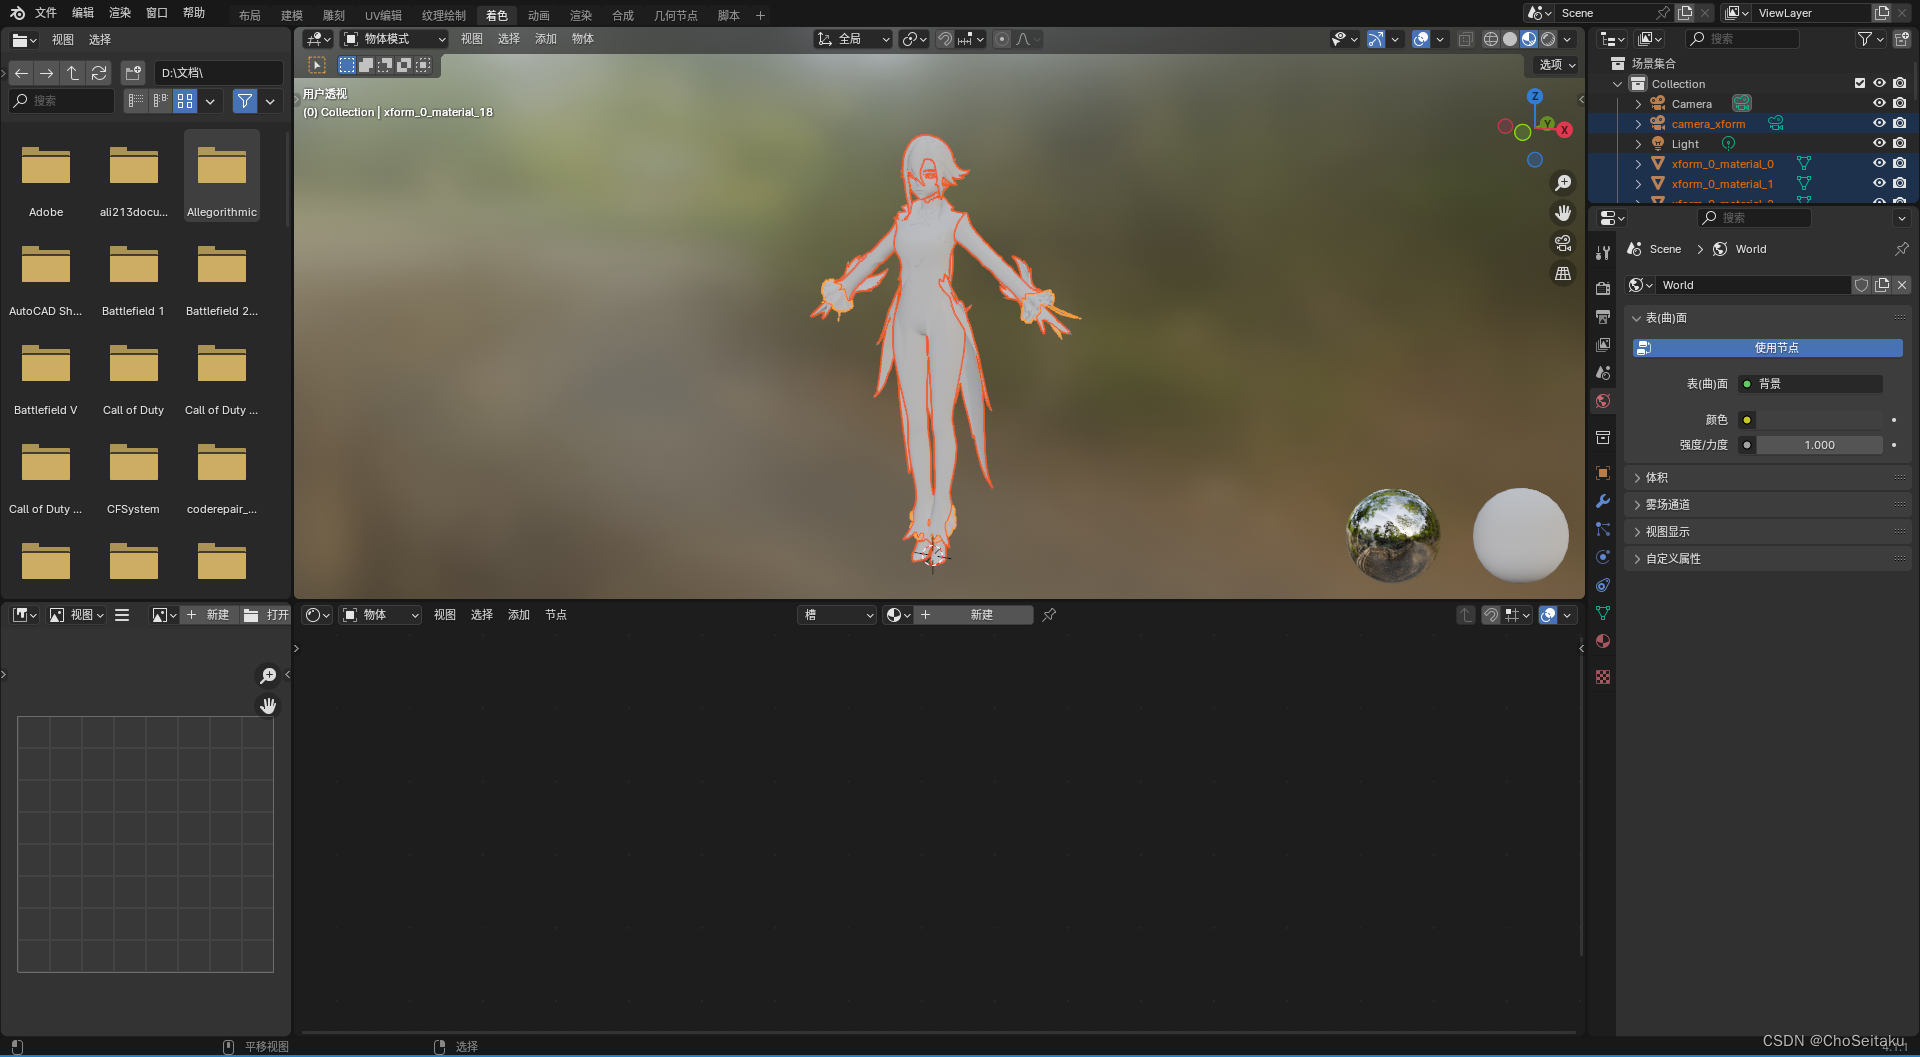This screenshot has width=1920, height=1057.
Task: Select rendered viewport shading mode
Action: click(x=1548, y=39)
